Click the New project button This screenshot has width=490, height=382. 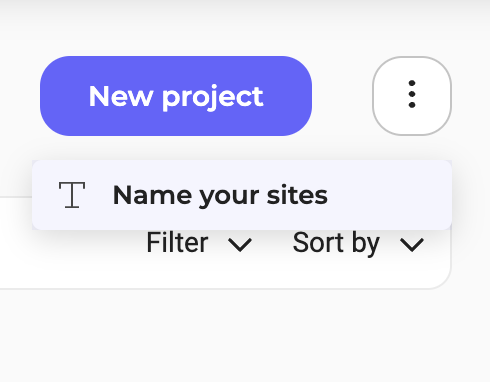176,96
